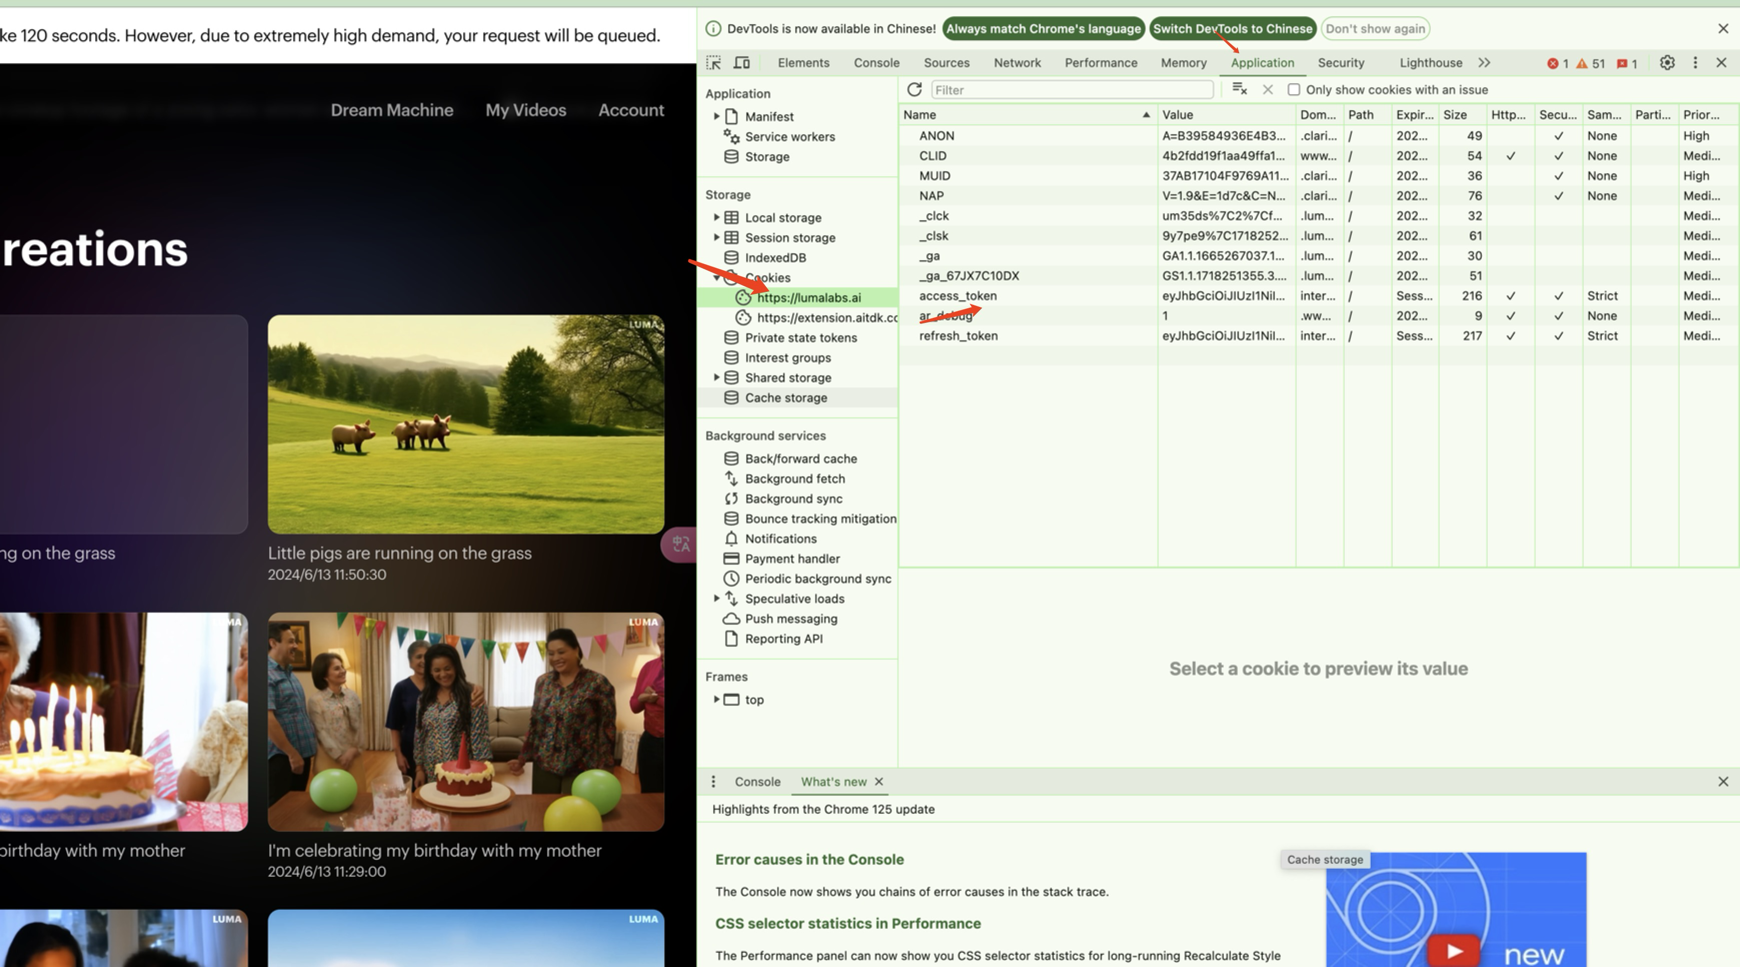Open the DevTools settings gear
The height and width of the screenshot is (967, 1740).
point(1667,62)
